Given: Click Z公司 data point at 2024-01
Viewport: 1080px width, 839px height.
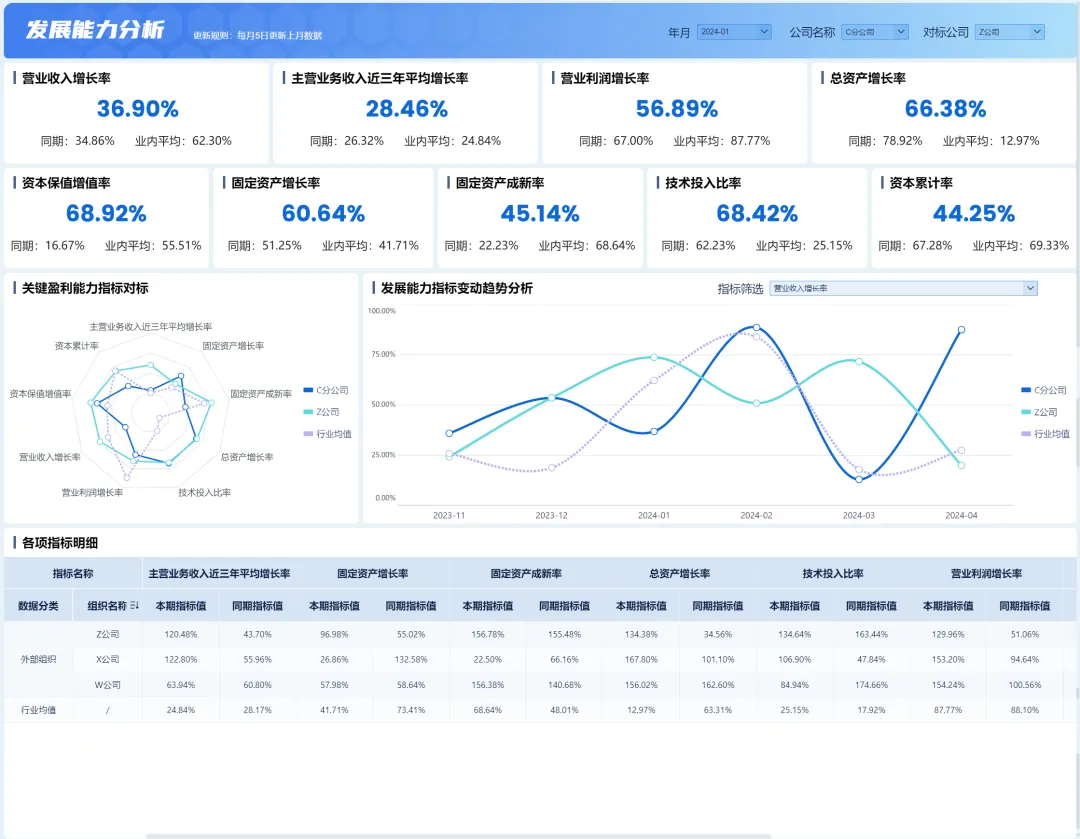Looking at the screenshot, I should point(654,357).
